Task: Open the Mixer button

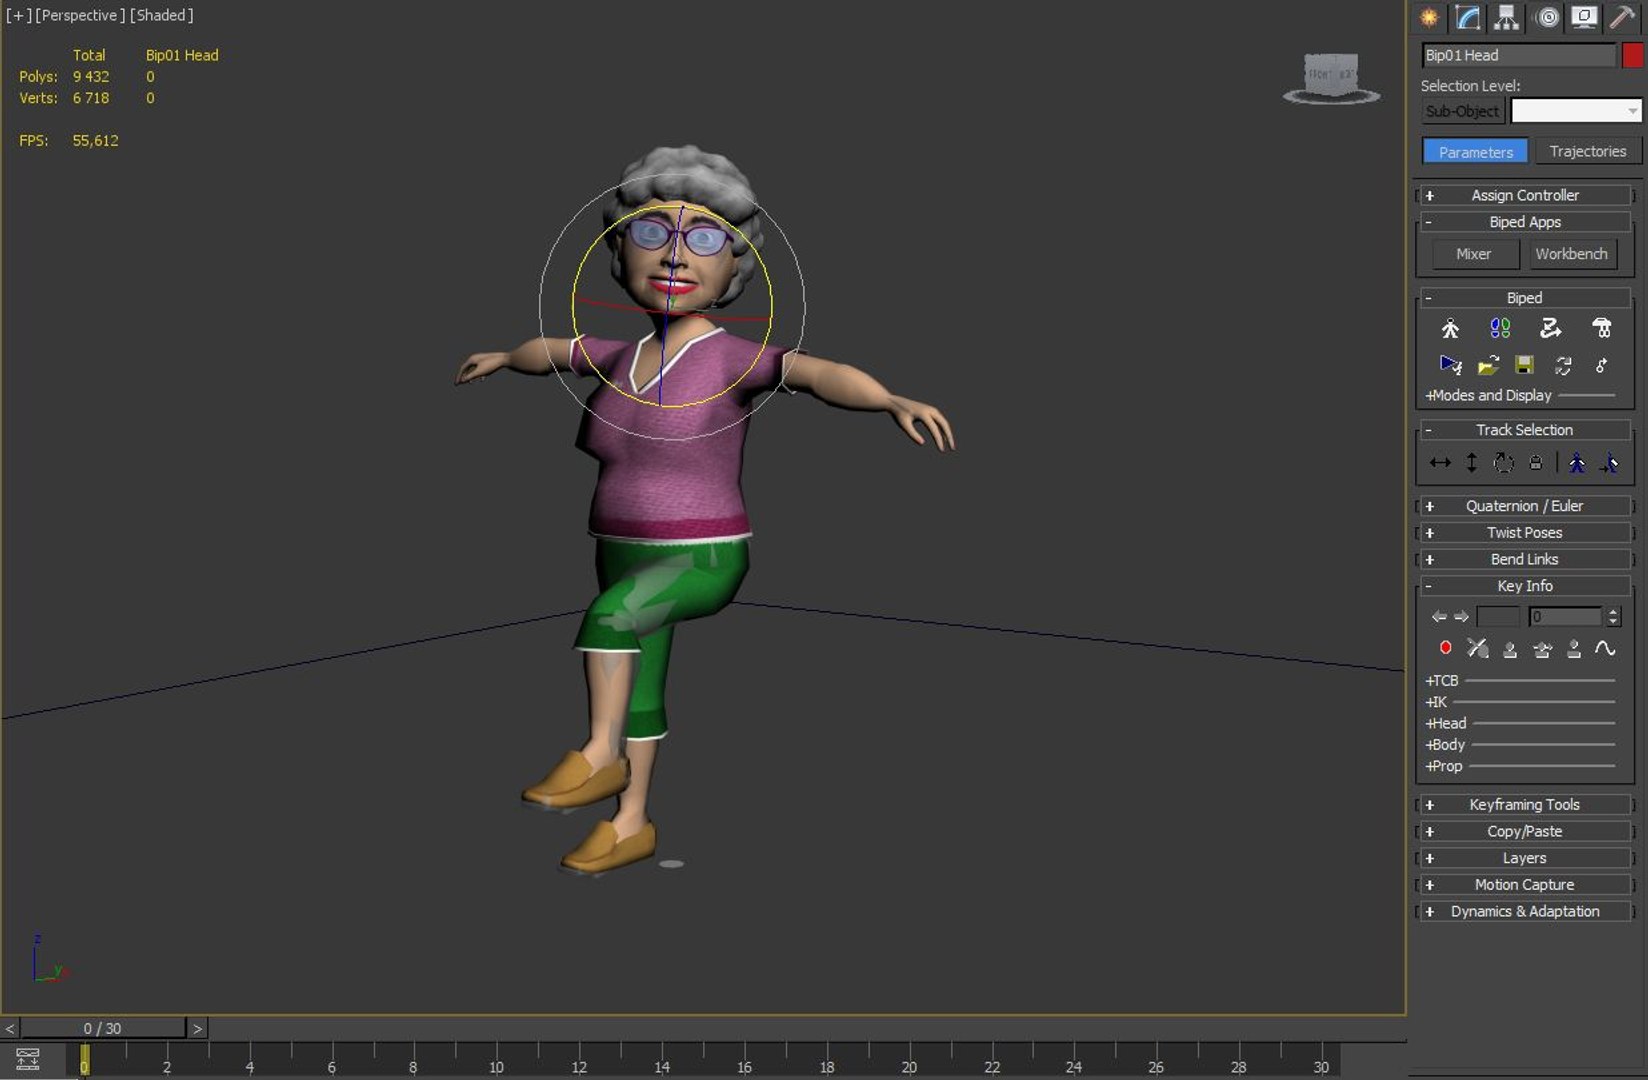Action: point(1473,254)
